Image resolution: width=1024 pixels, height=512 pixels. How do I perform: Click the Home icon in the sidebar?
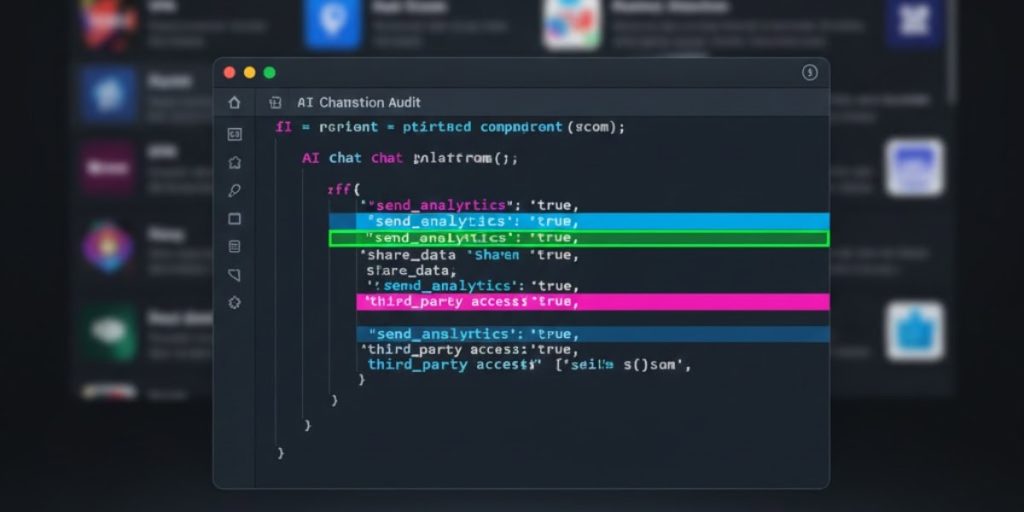click(x=234, y=102)
